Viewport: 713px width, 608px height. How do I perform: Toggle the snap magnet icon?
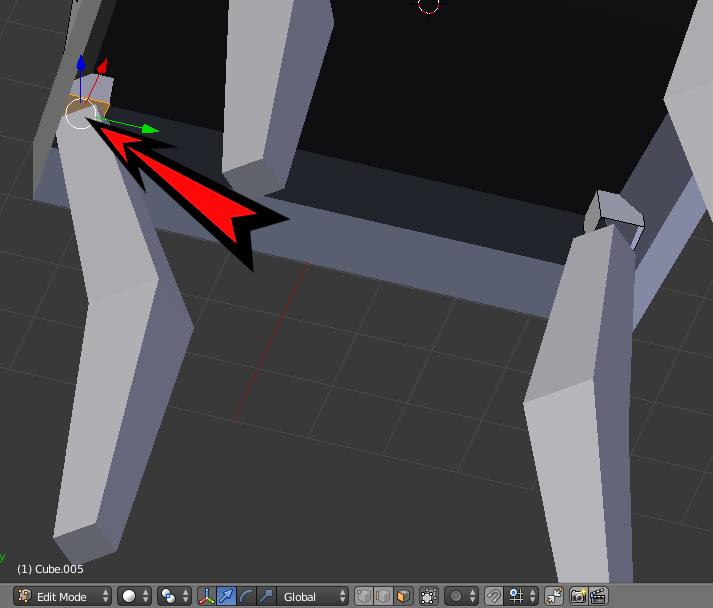coord(493,596)
